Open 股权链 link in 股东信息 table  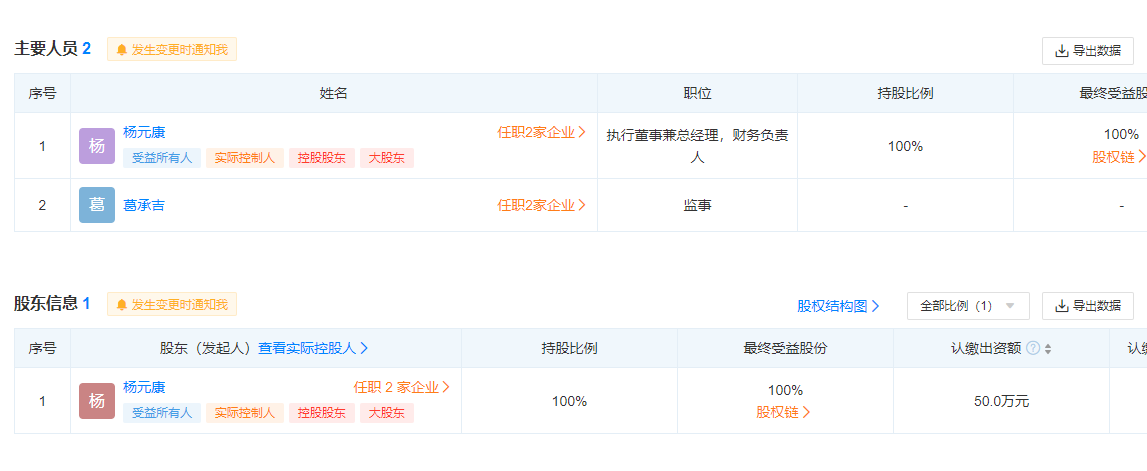783,411
